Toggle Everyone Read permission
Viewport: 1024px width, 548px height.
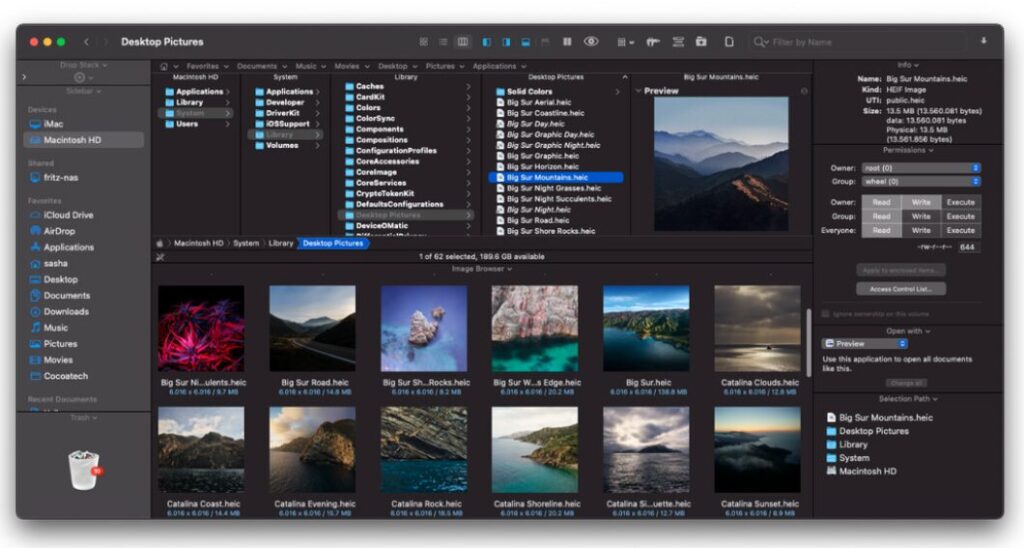(880, 230)
